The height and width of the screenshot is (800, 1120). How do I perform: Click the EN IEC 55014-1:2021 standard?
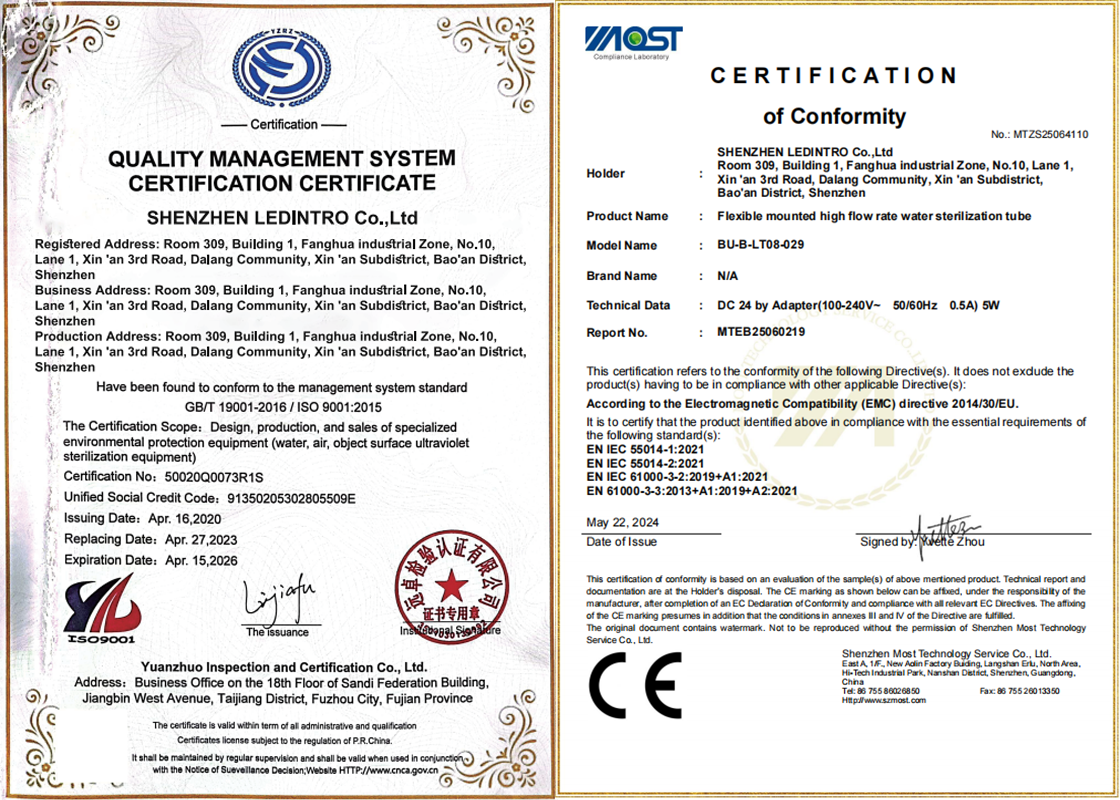(x=645, y=450)
